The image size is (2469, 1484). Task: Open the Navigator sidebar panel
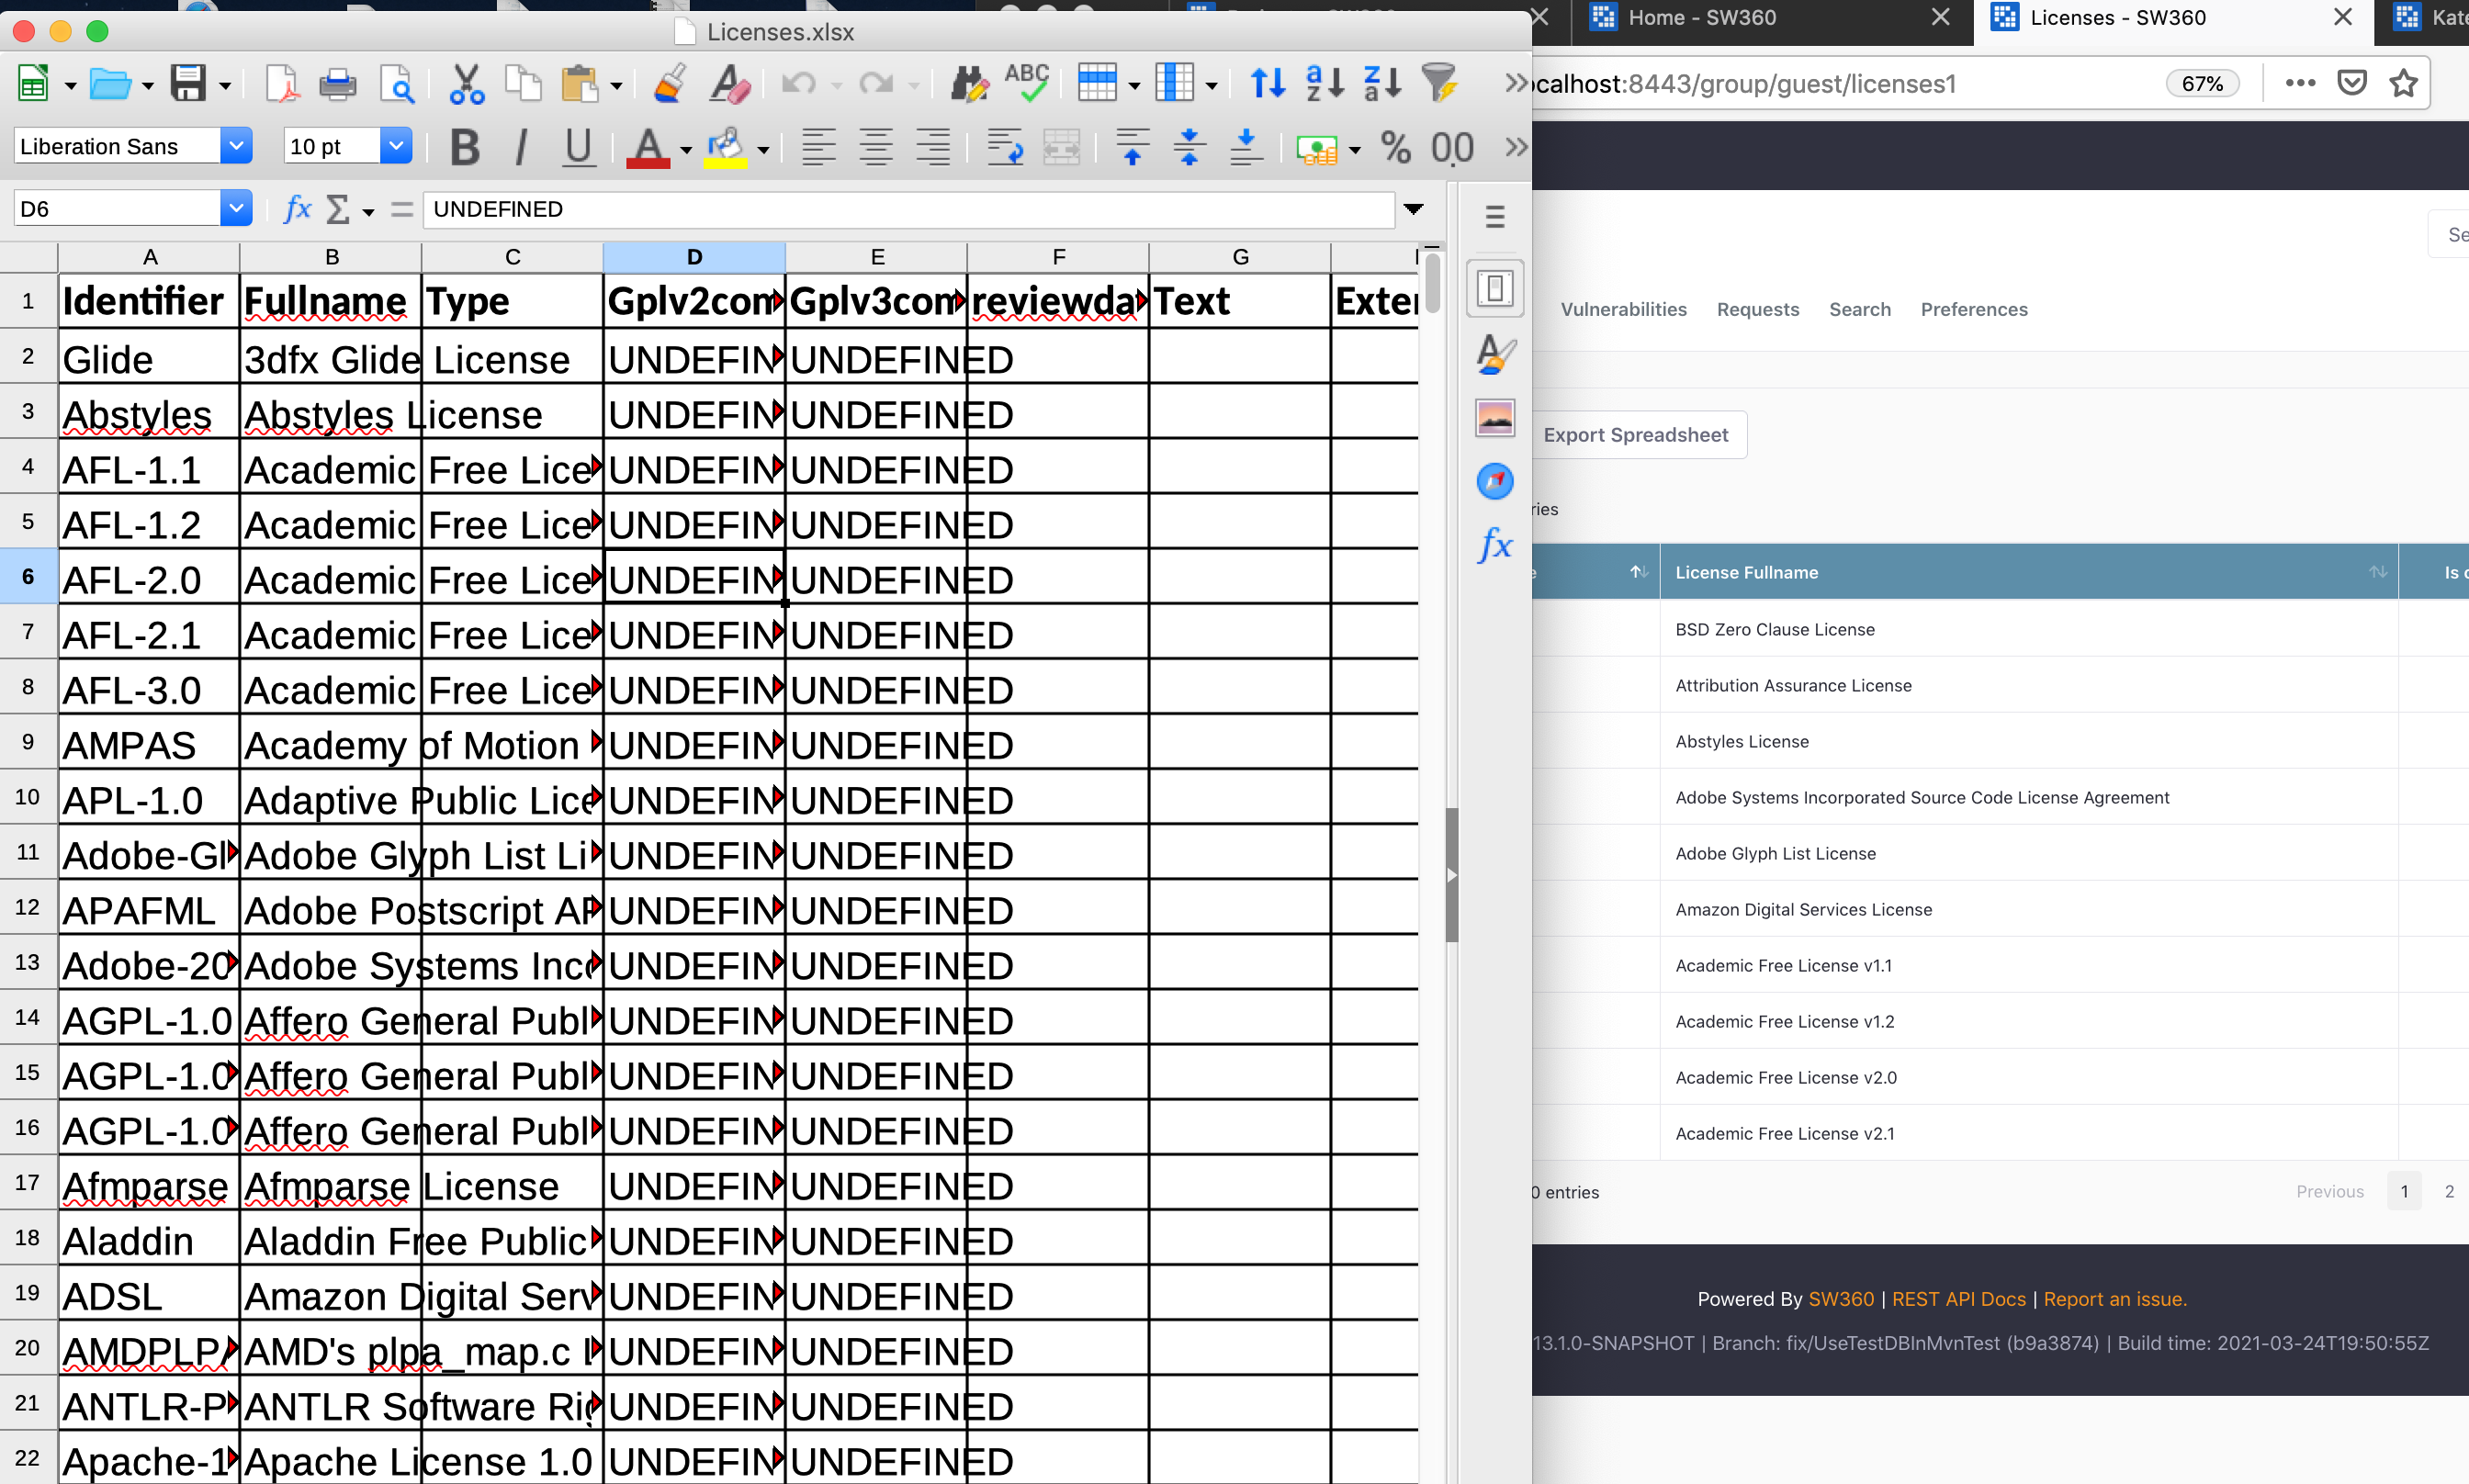[1495, 480]
